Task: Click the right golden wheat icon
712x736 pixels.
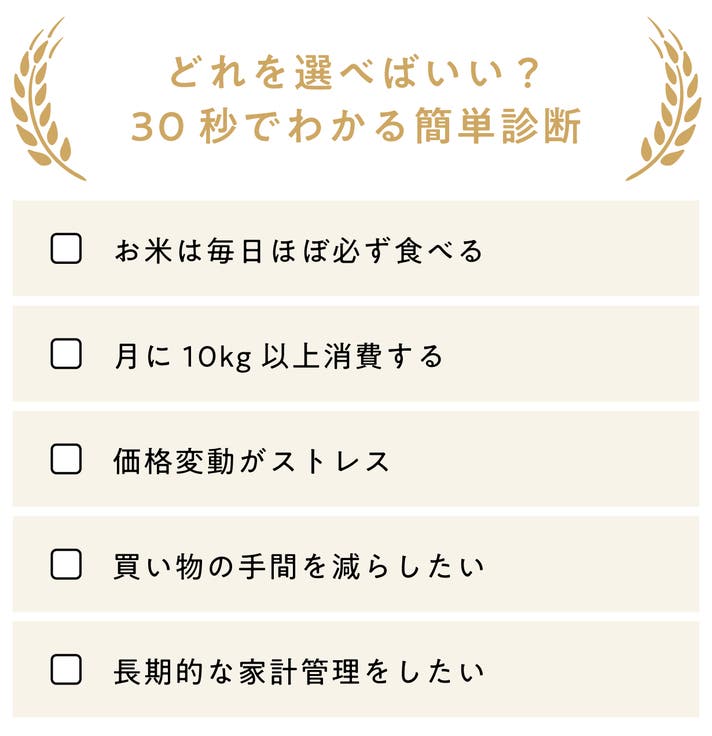Action: pyautogui.click(x=664, y=99)
